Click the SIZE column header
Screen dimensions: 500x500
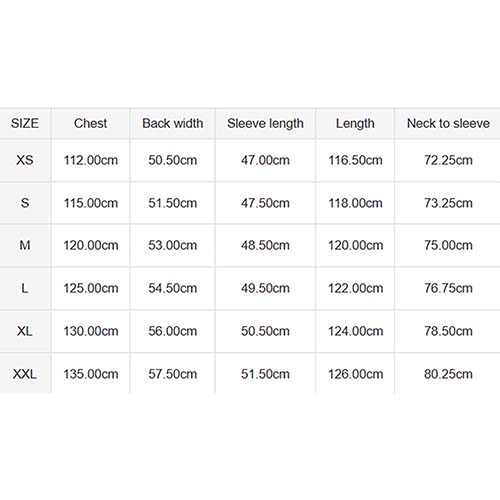(x=25, y=123)
